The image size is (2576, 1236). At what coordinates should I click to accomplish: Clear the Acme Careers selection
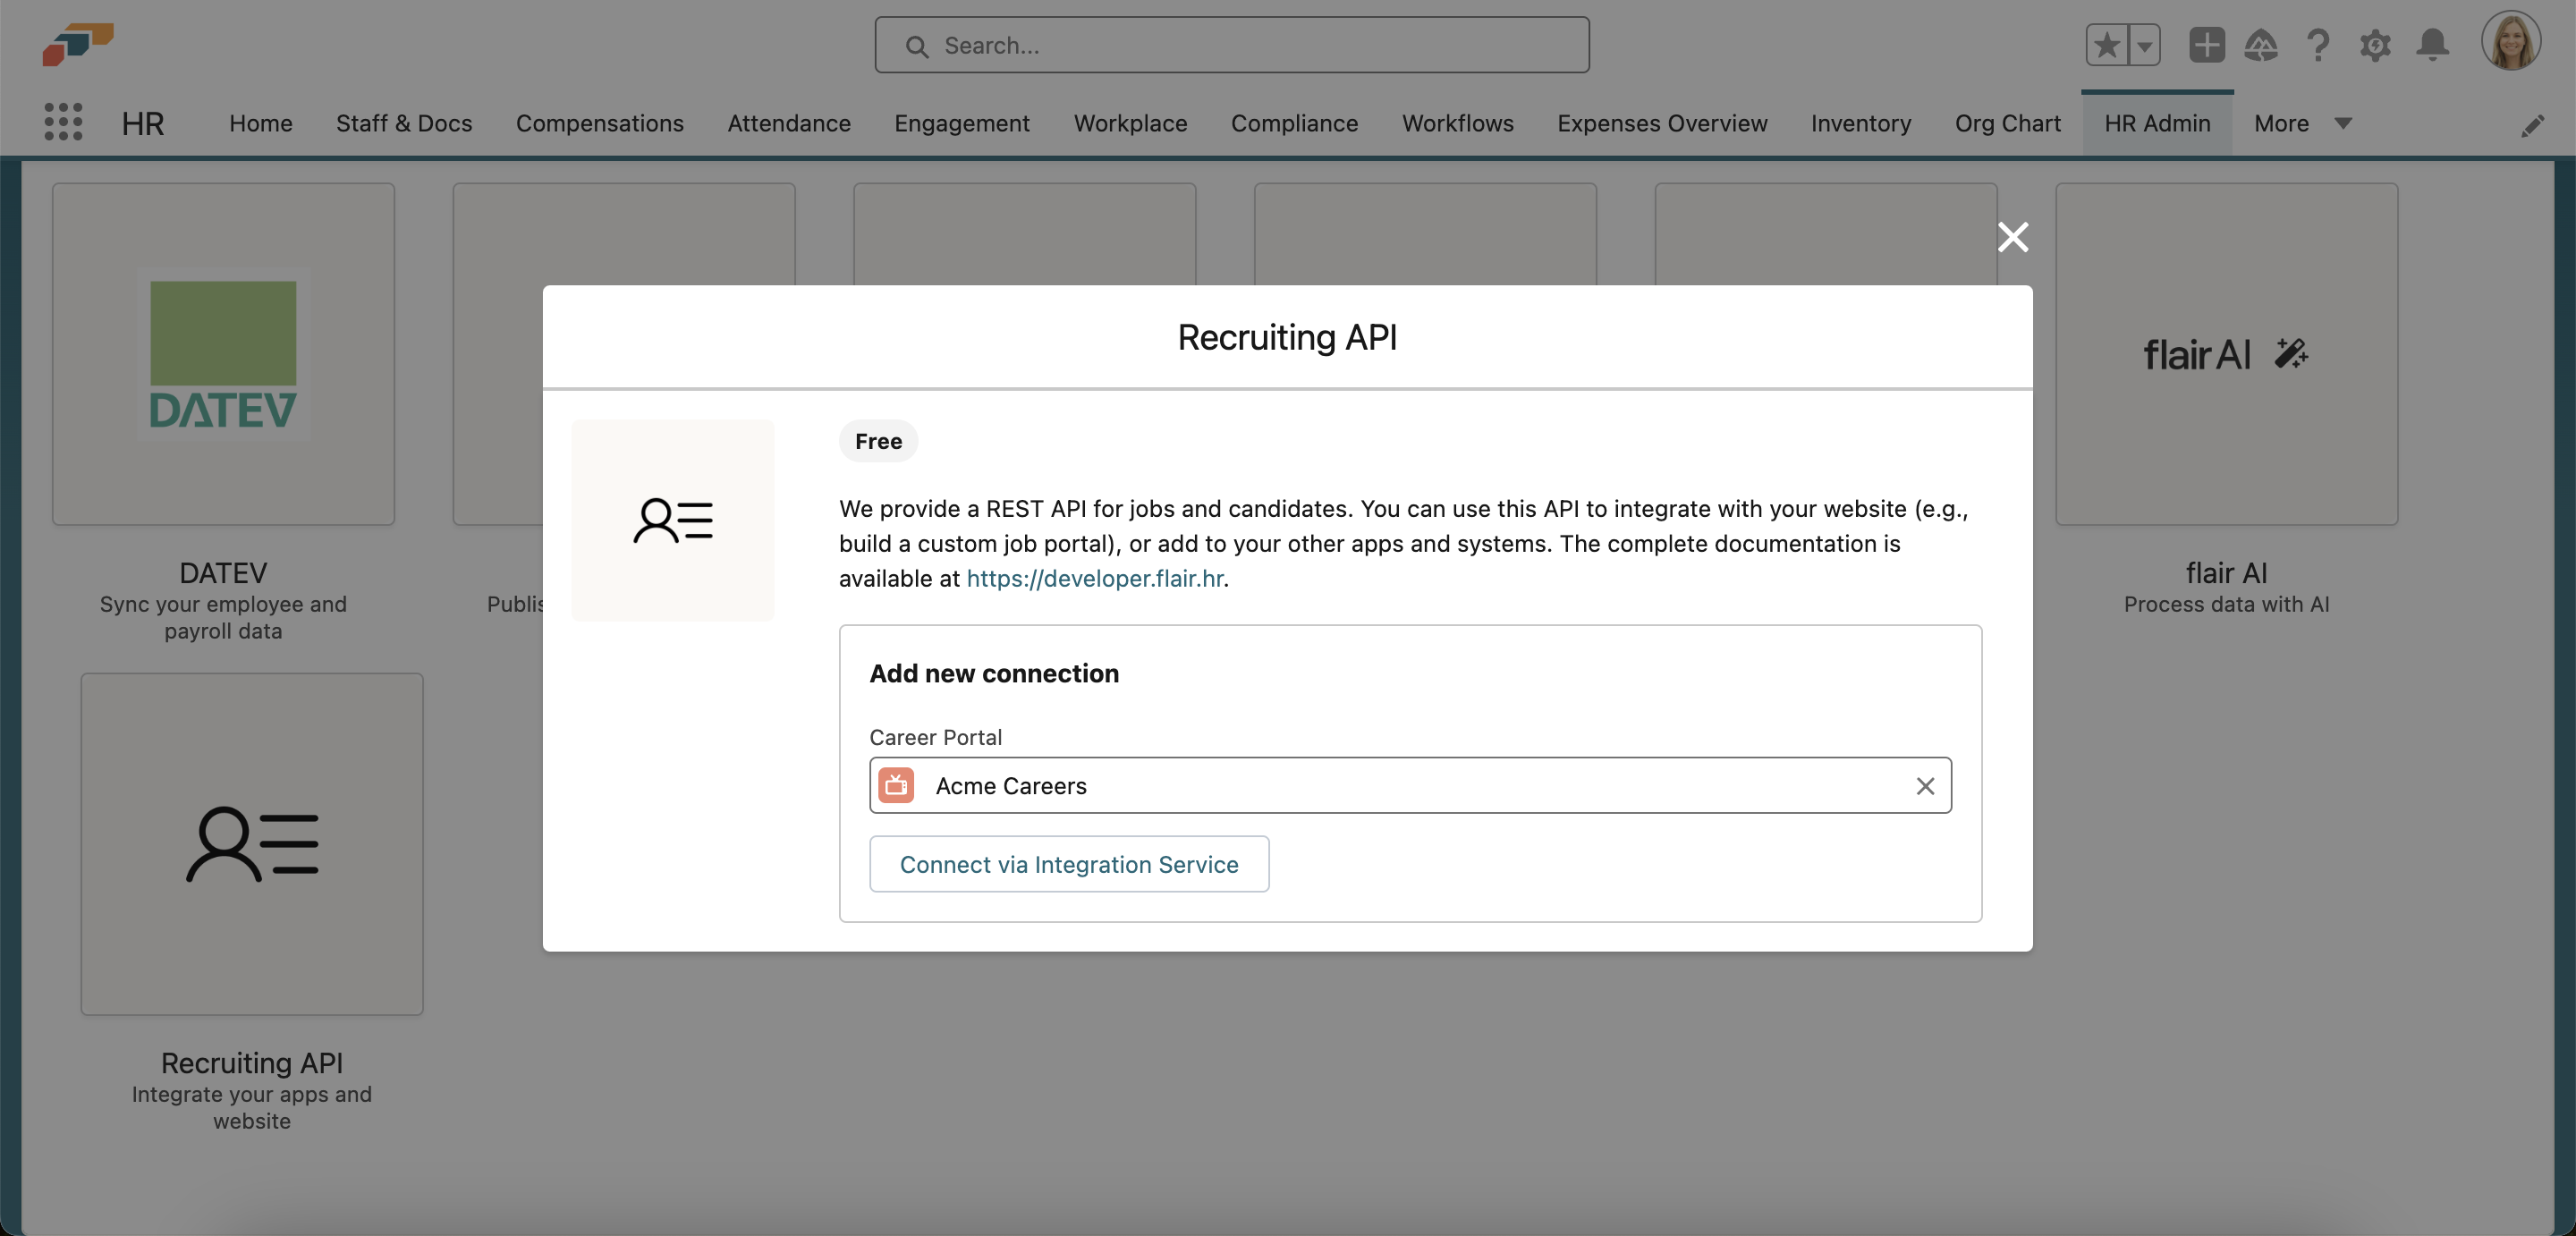[x=1924, y=786]
